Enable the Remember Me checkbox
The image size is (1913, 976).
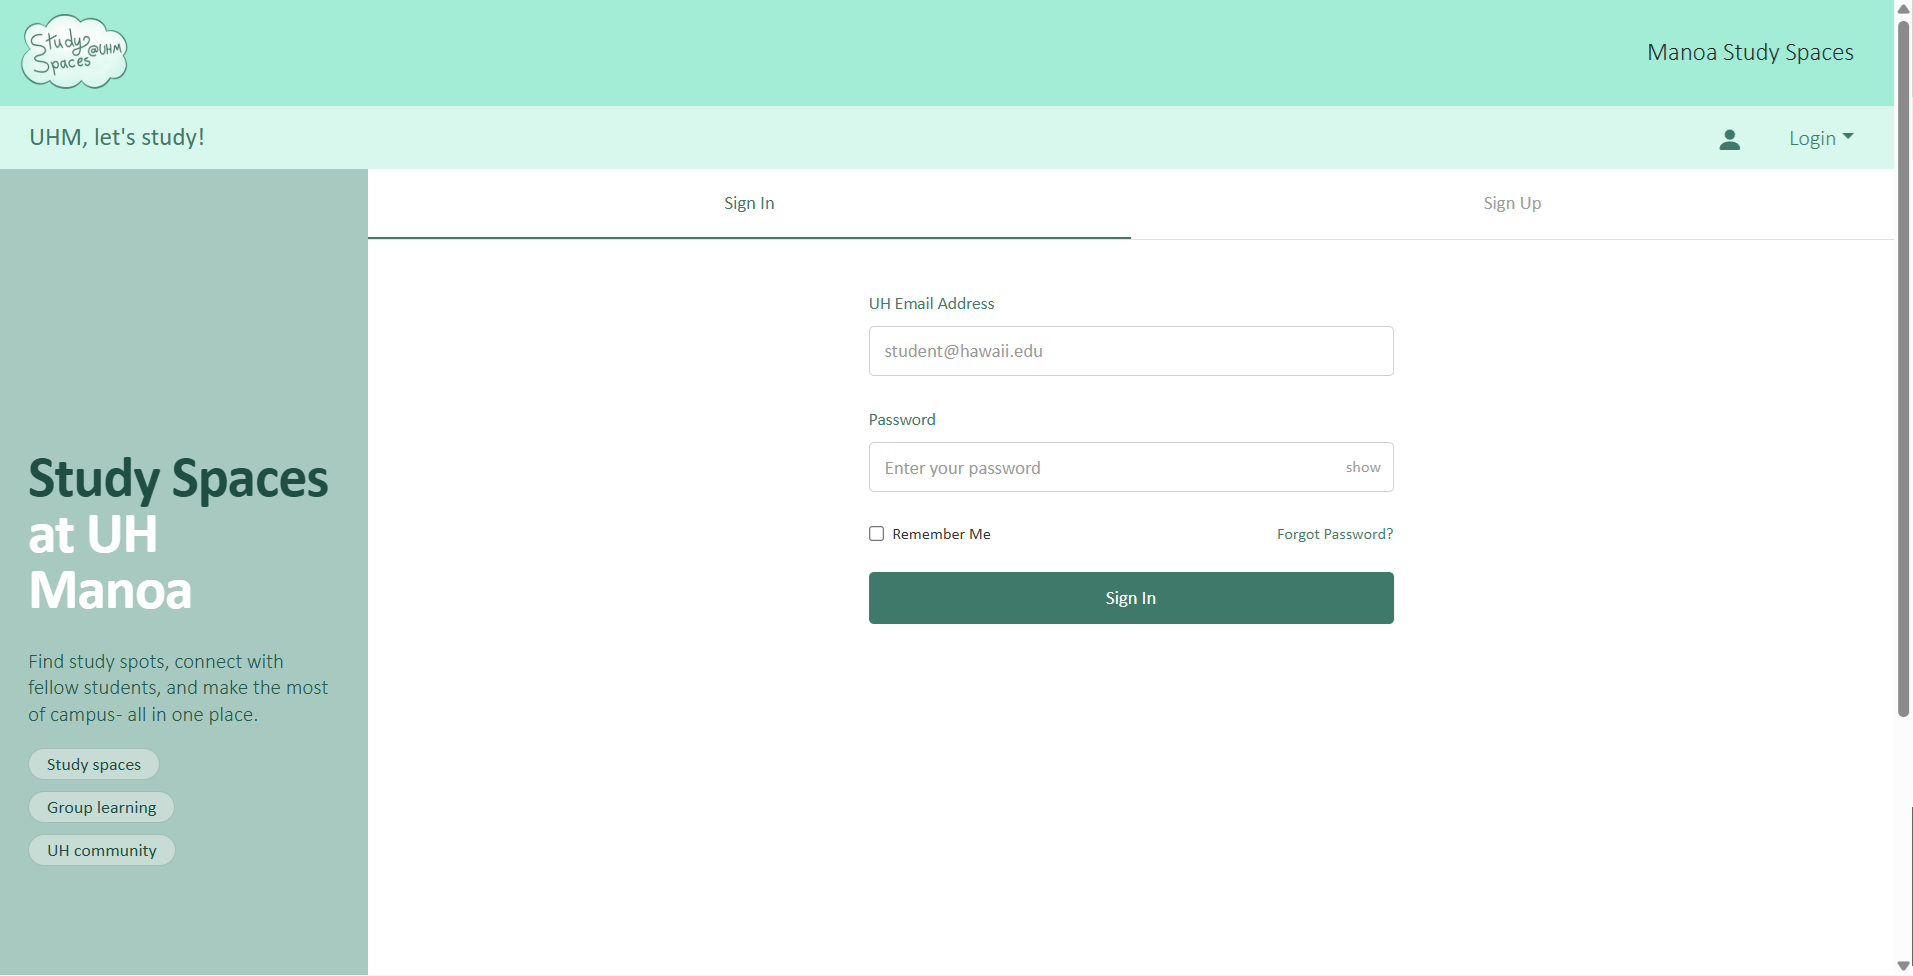pyautogui.click(x=877, y=534)
